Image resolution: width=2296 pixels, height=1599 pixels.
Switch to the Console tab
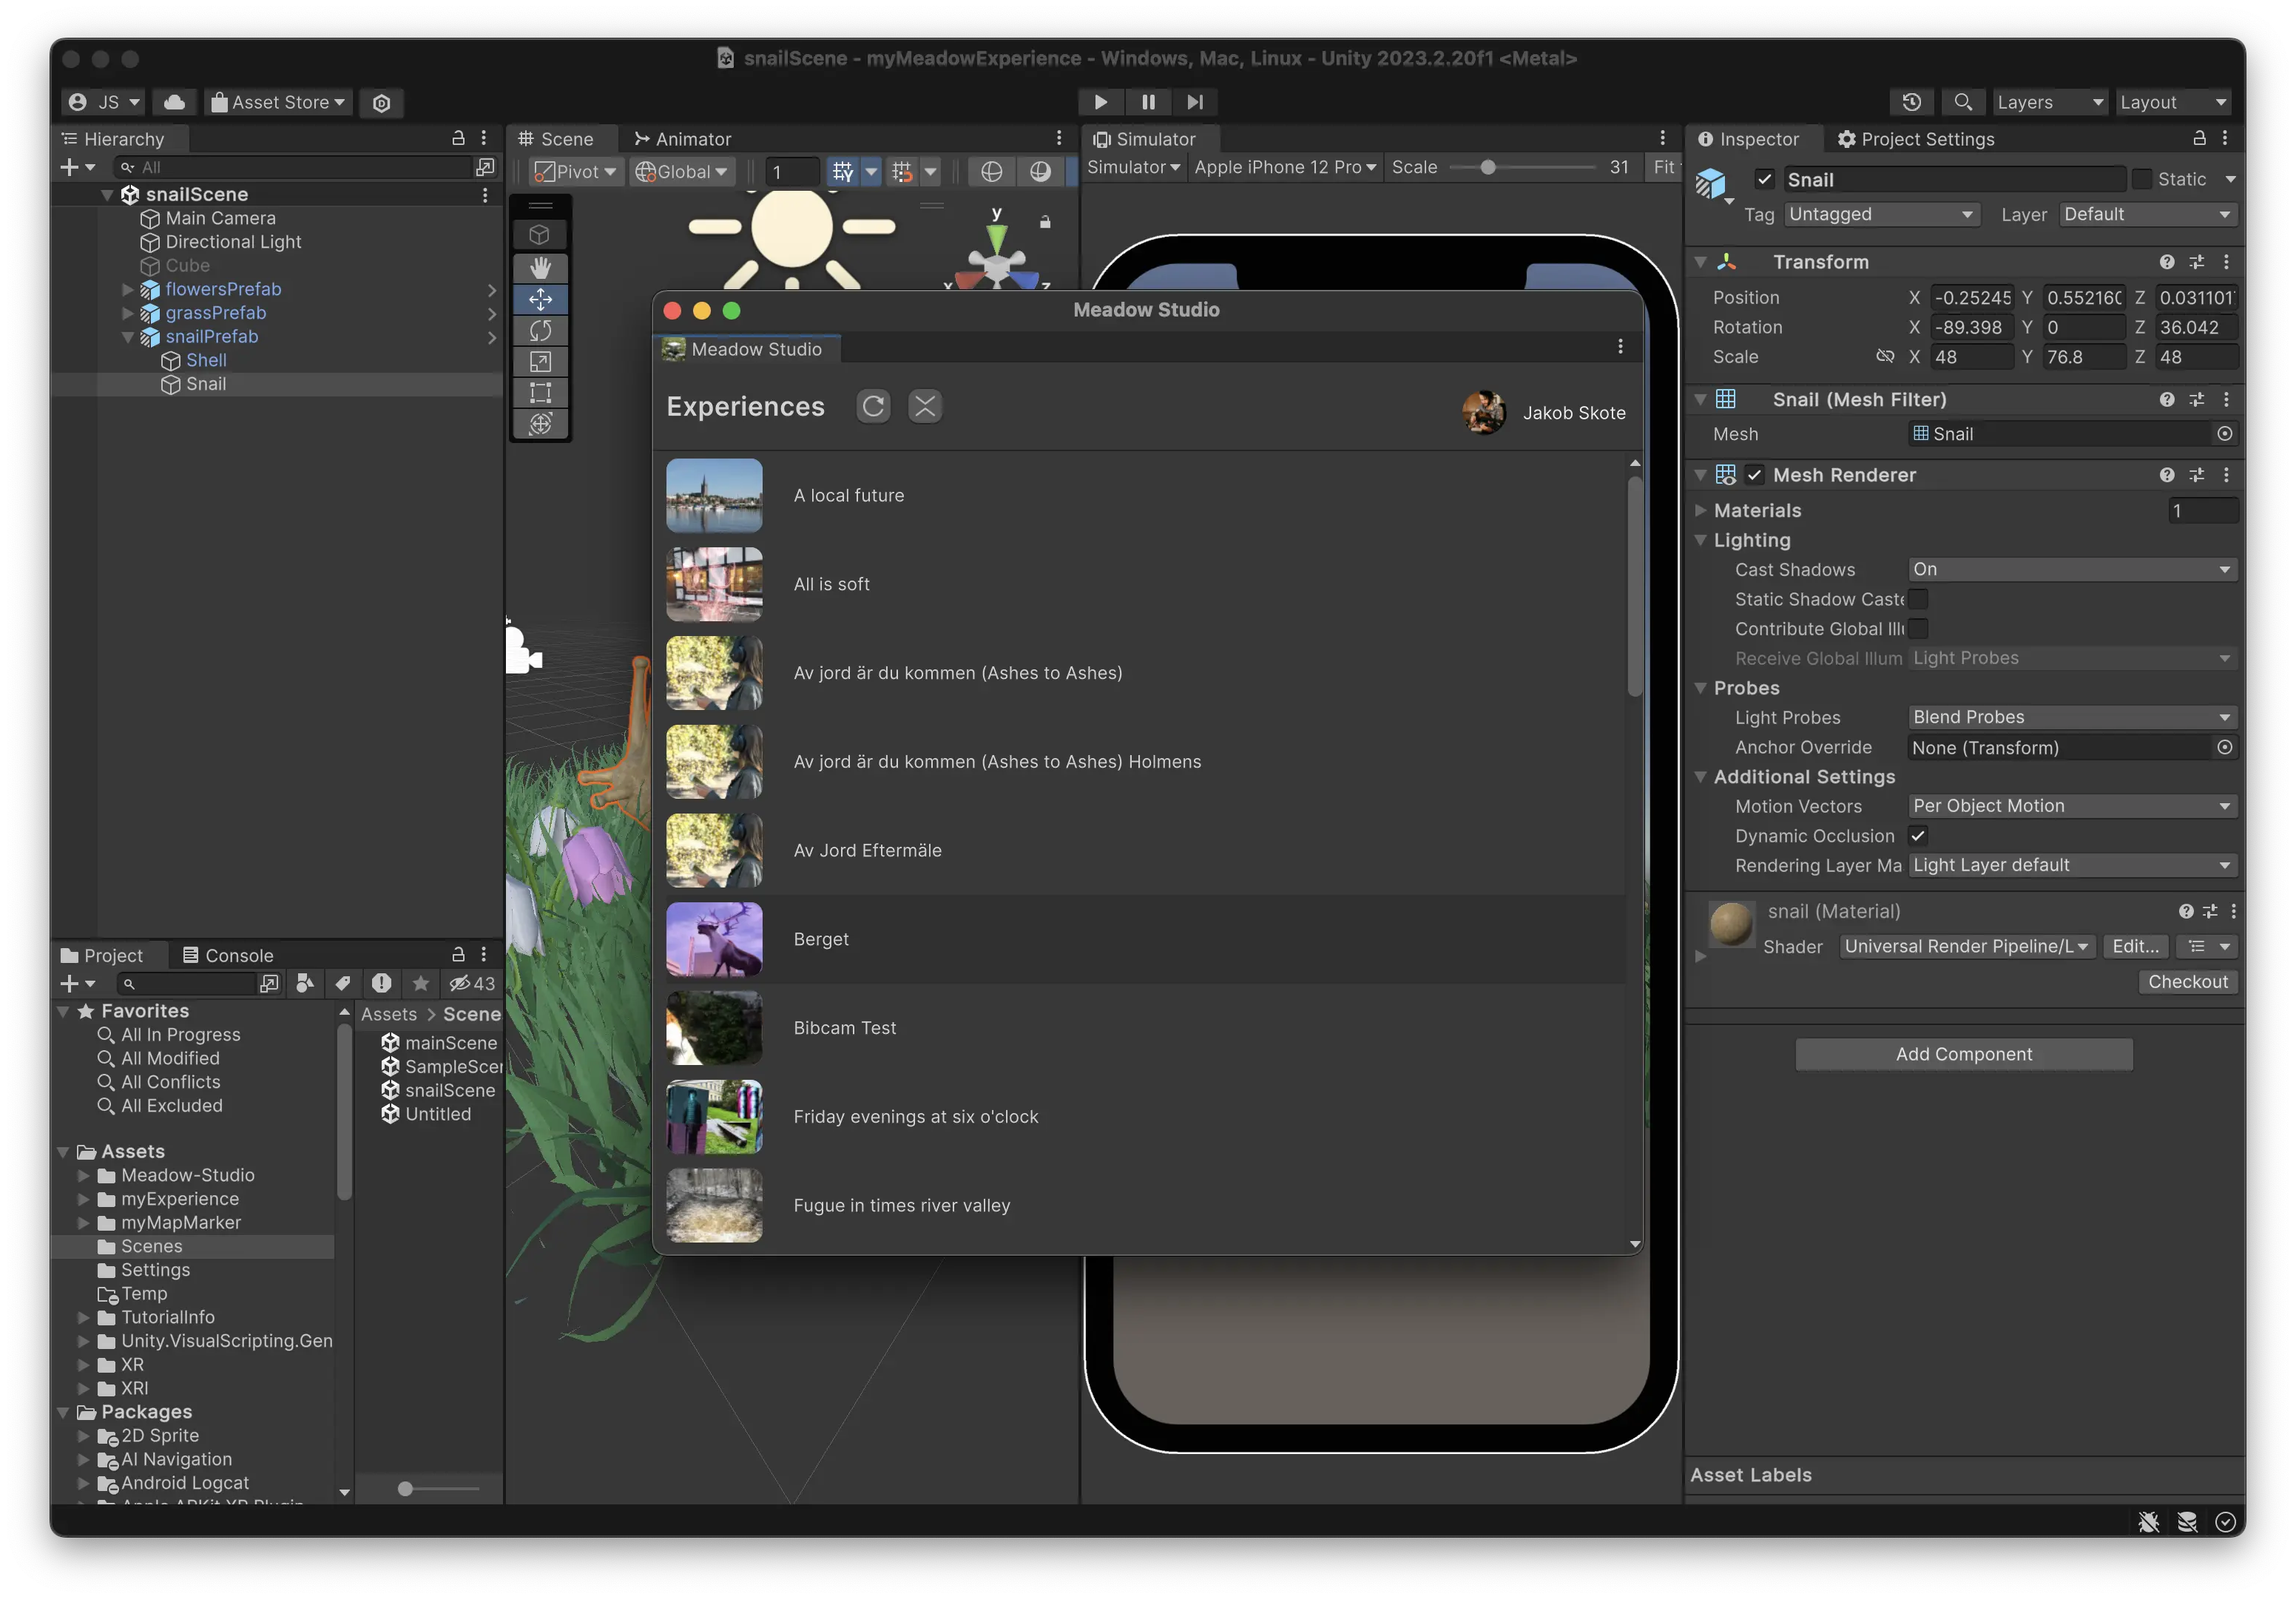pos(228,955)
